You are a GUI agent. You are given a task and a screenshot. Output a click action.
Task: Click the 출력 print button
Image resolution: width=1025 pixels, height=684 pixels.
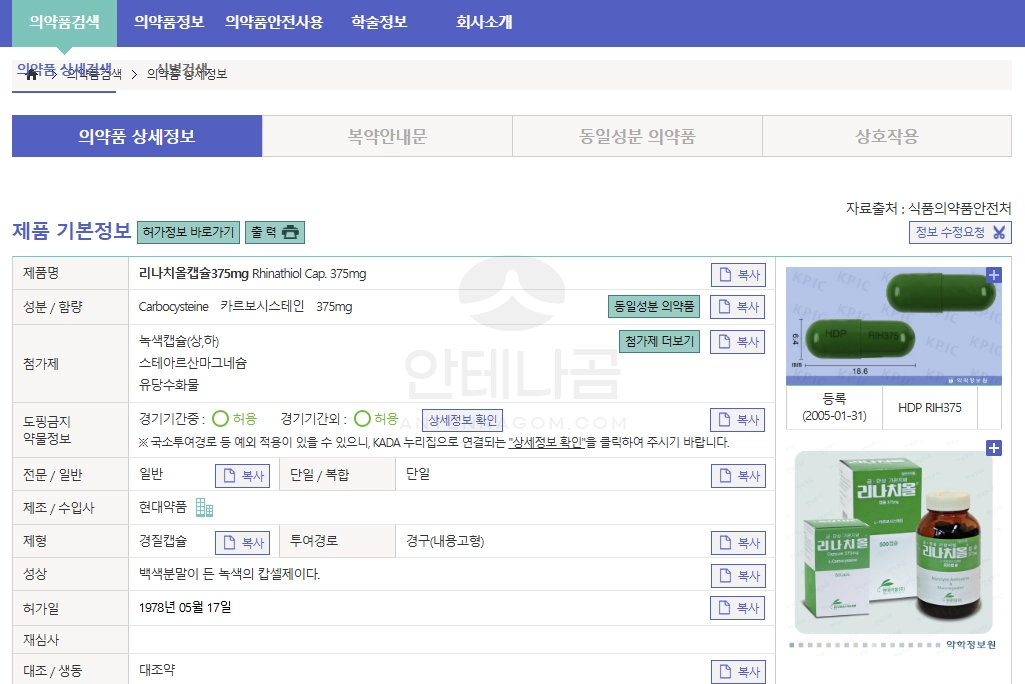coord(275,232)
